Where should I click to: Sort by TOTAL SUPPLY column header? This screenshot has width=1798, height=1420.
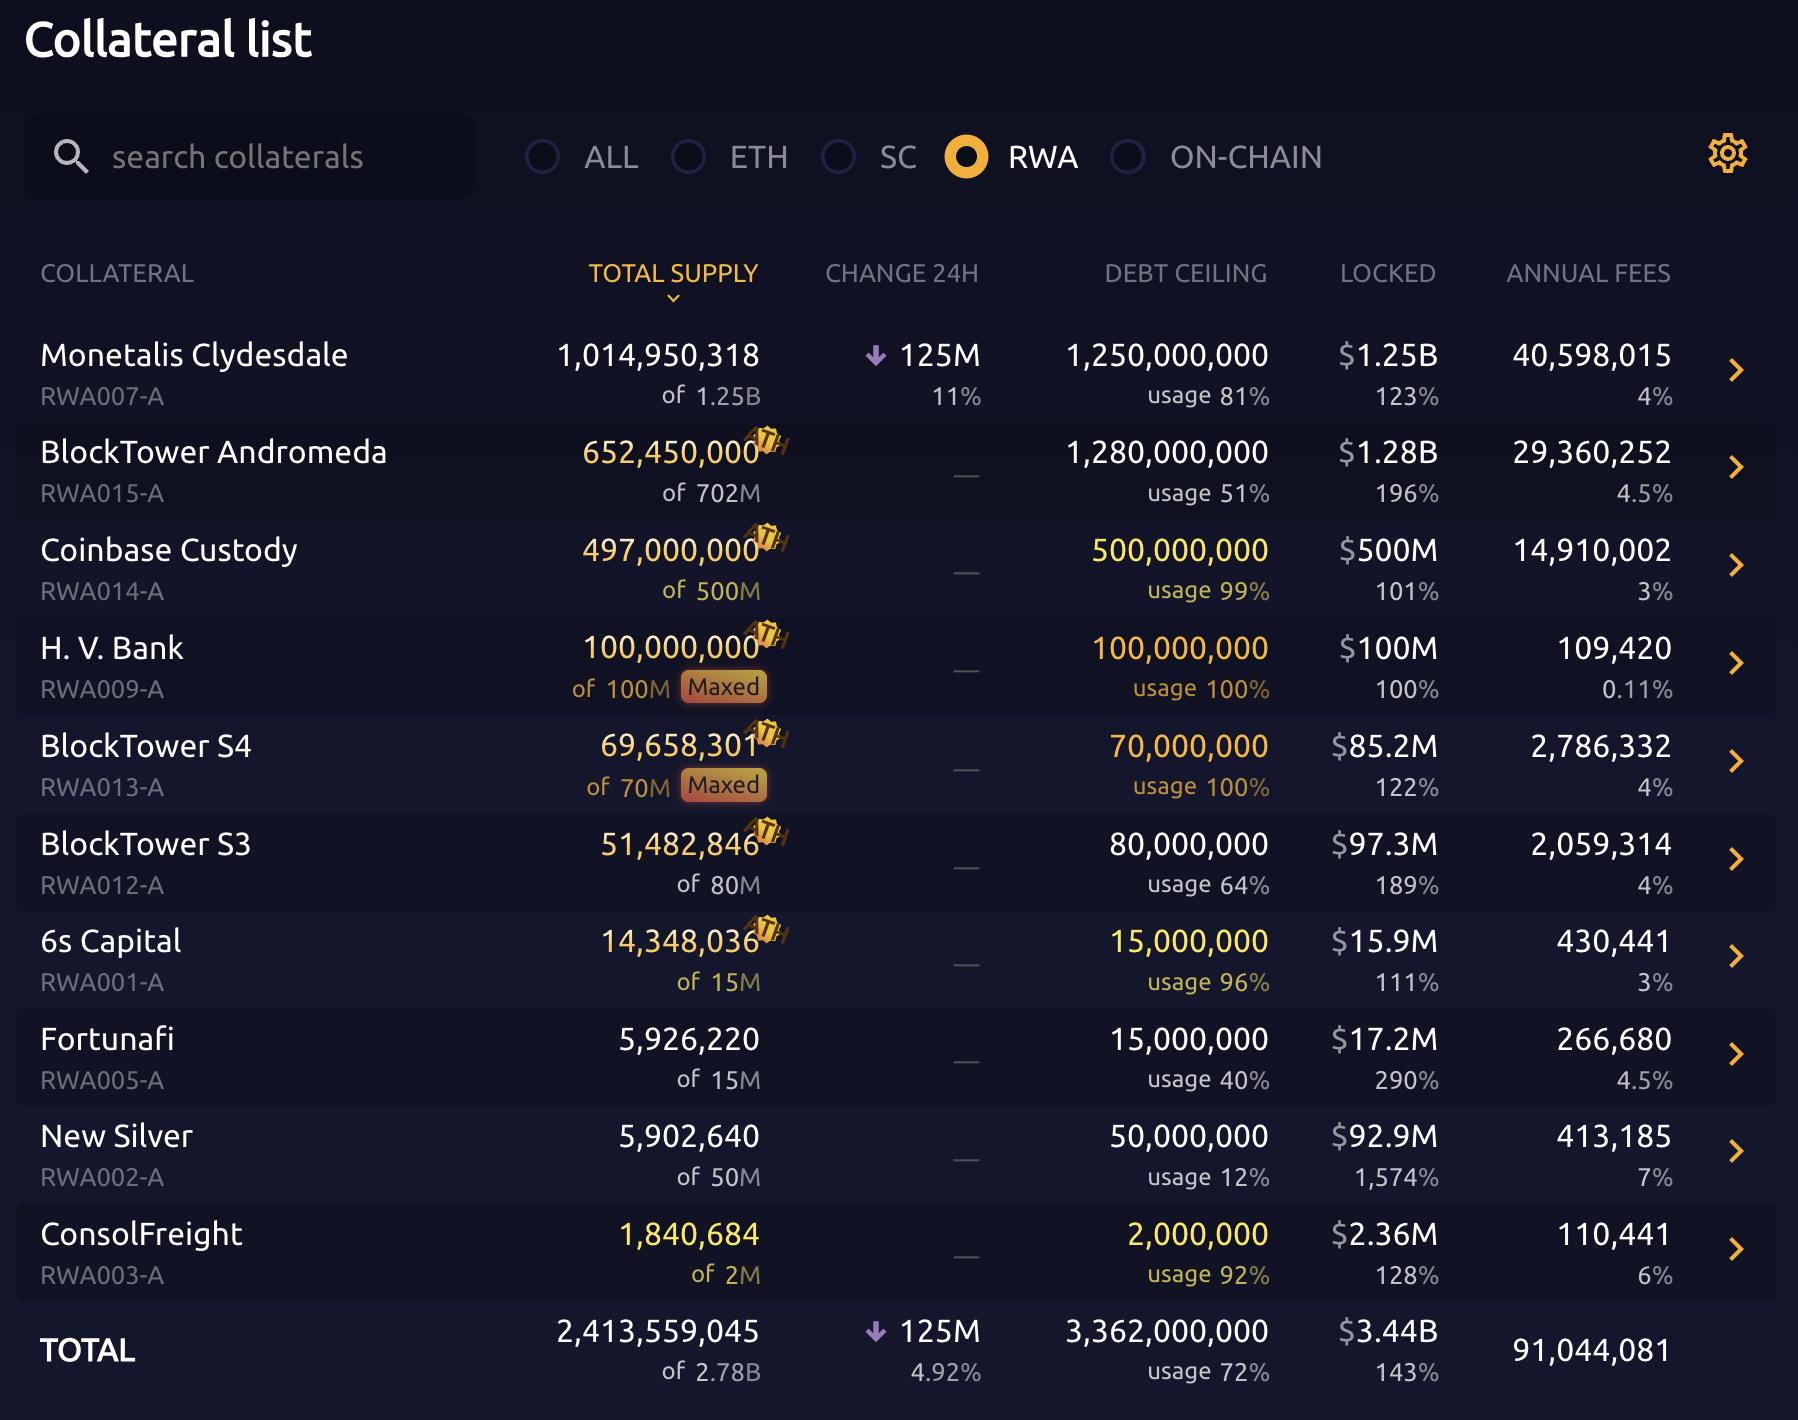673,274
